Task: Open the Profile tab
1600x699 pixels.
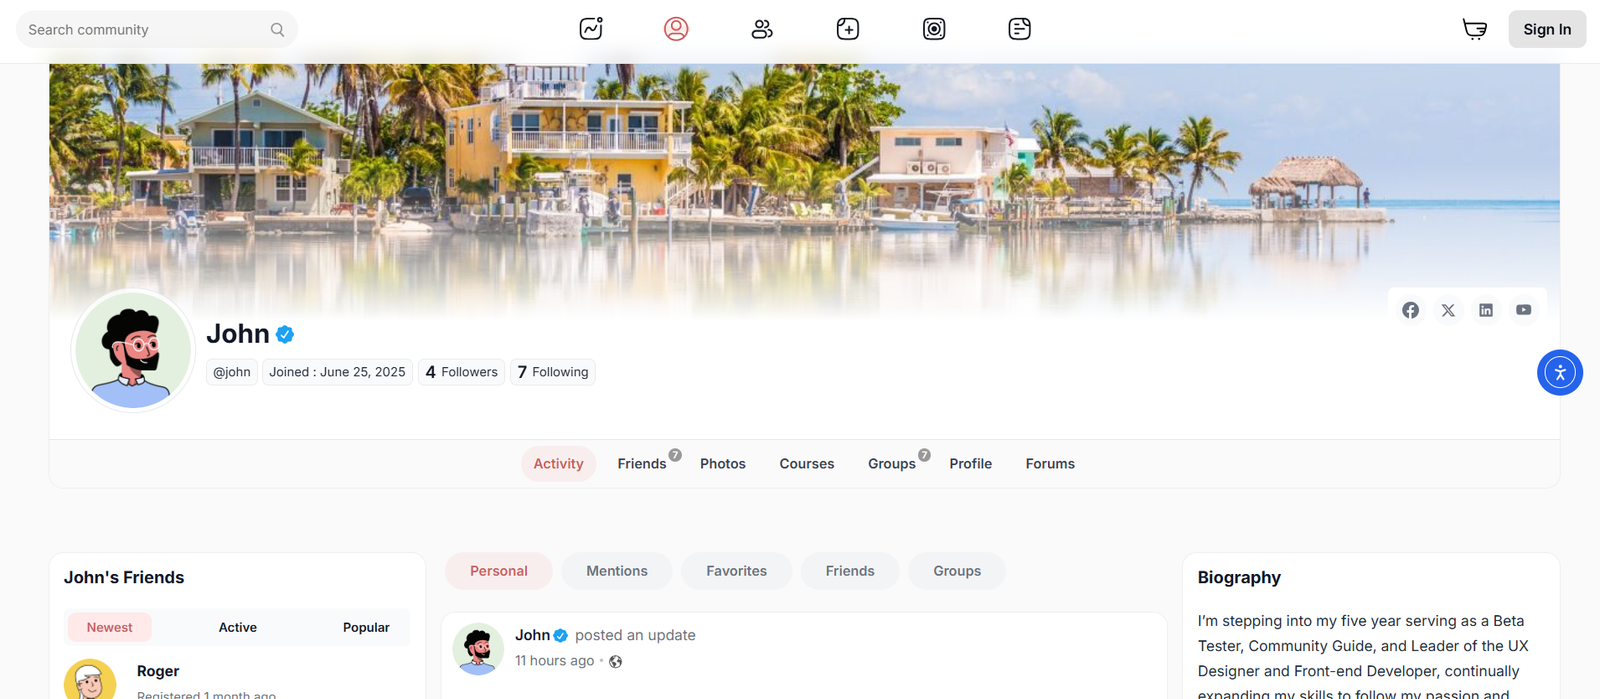Action: point(971,464)
